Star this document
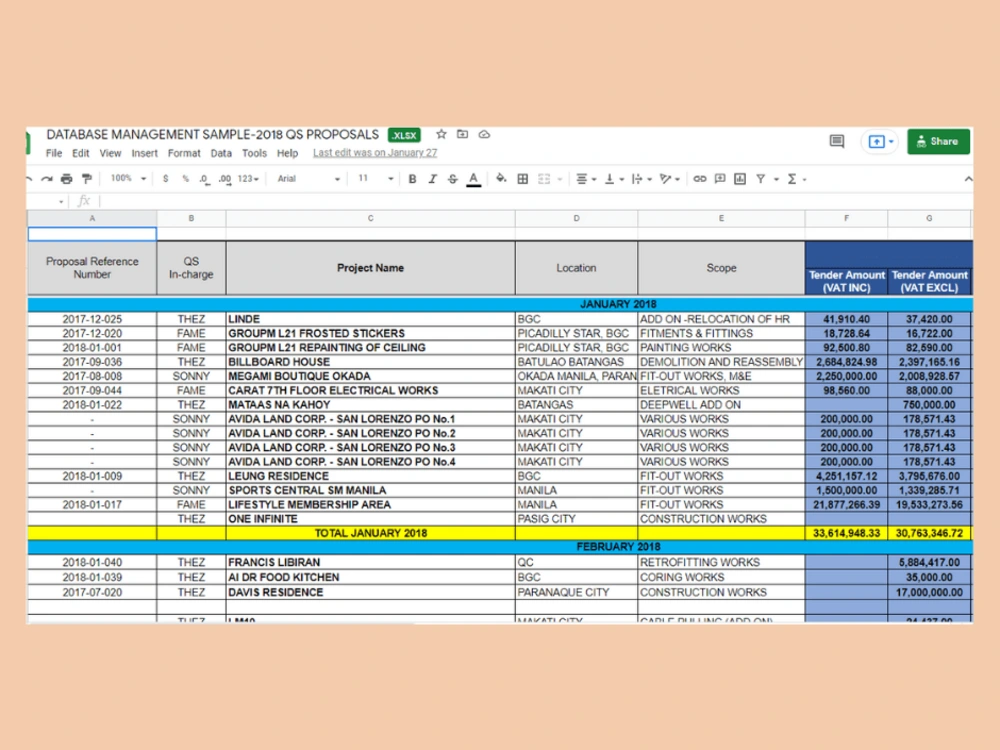Screen dimensions: 1000x750 (441, 135)
